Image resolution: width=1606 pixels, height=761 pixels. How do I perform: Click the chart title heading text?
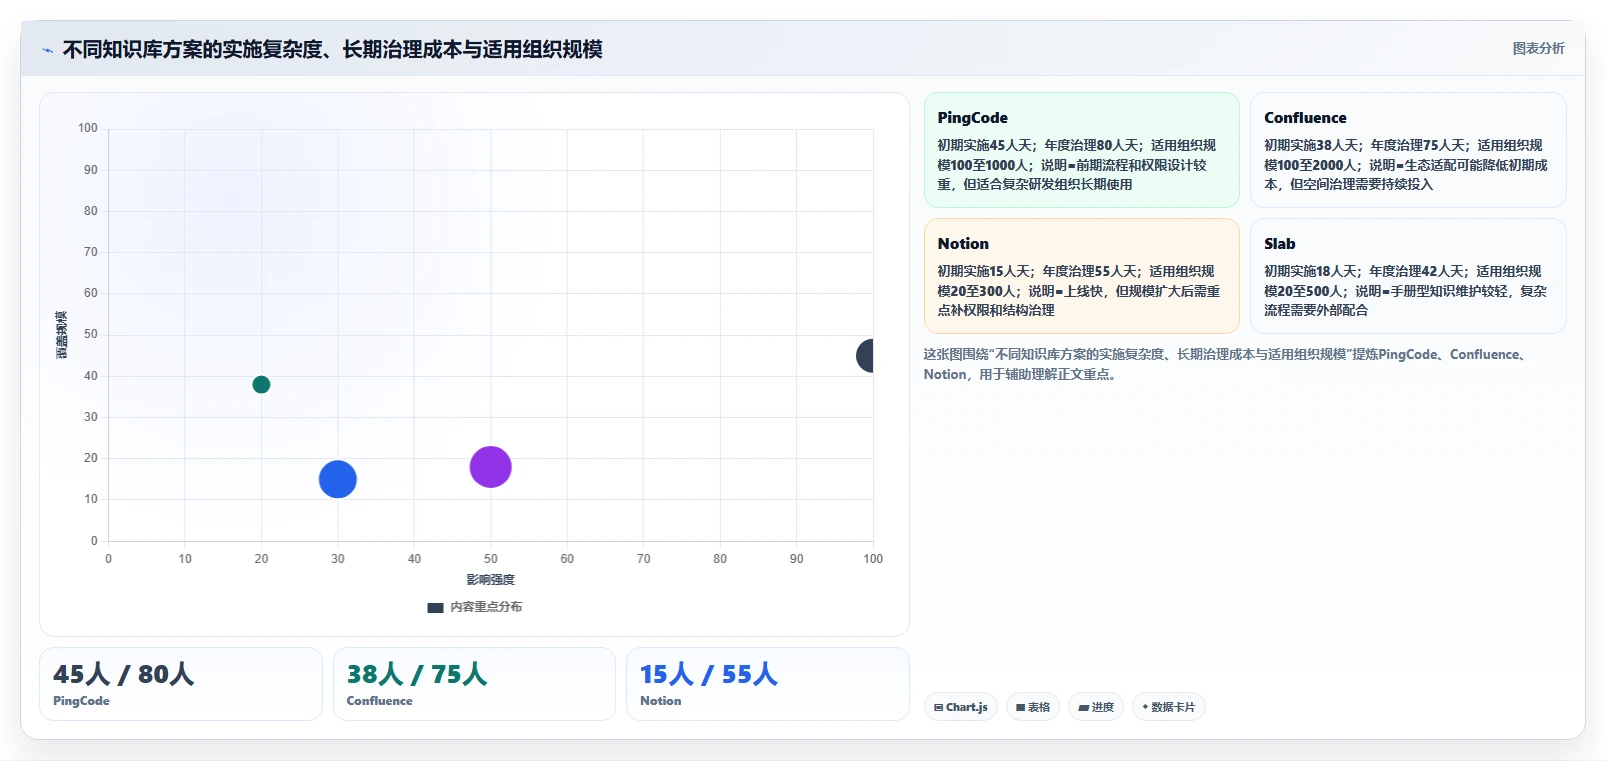coord(332,49)
